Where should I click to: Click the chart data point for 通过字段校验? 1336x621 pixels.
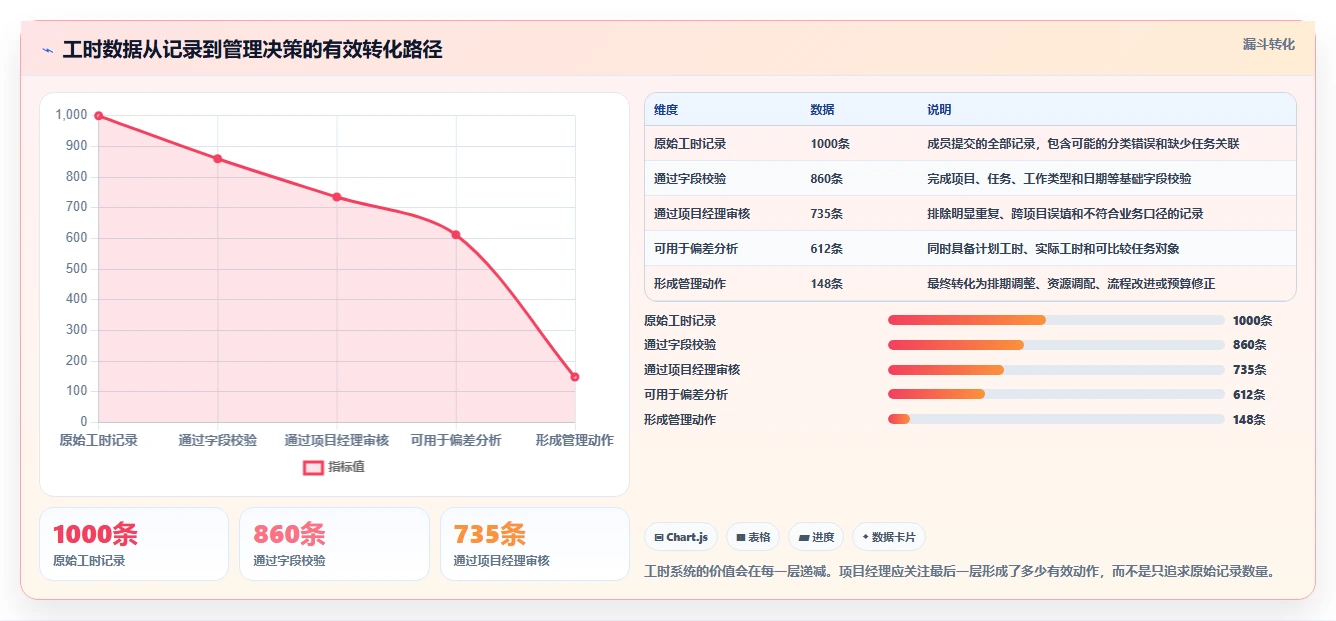click(217, 159)
